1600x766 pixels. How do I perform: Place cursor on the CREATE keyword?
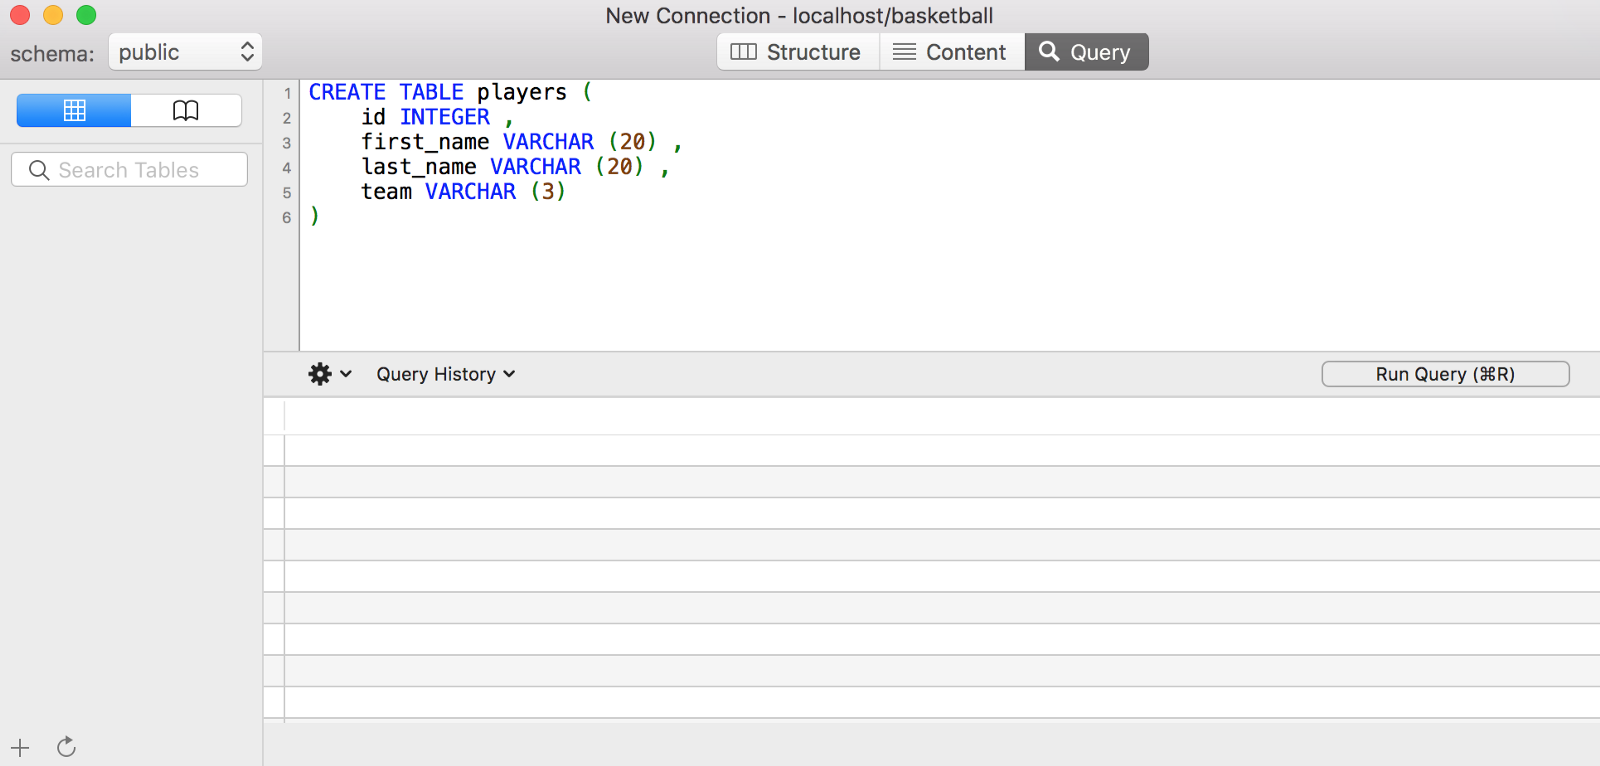coord(346,92)
